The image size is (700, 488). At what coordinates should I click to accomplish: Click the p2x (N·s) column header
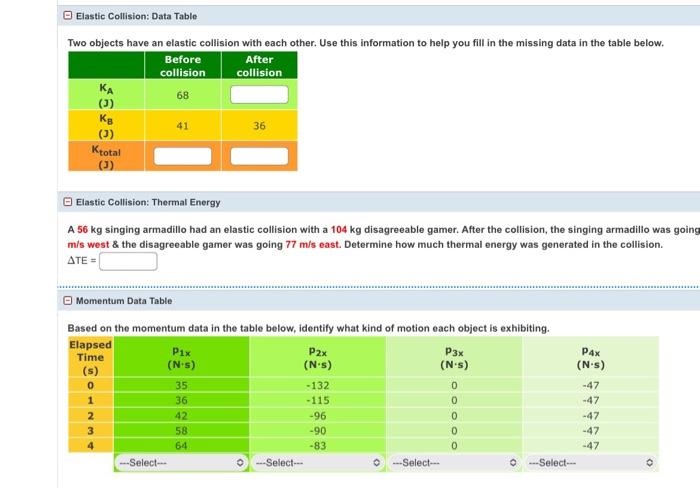tap(318, 358)
